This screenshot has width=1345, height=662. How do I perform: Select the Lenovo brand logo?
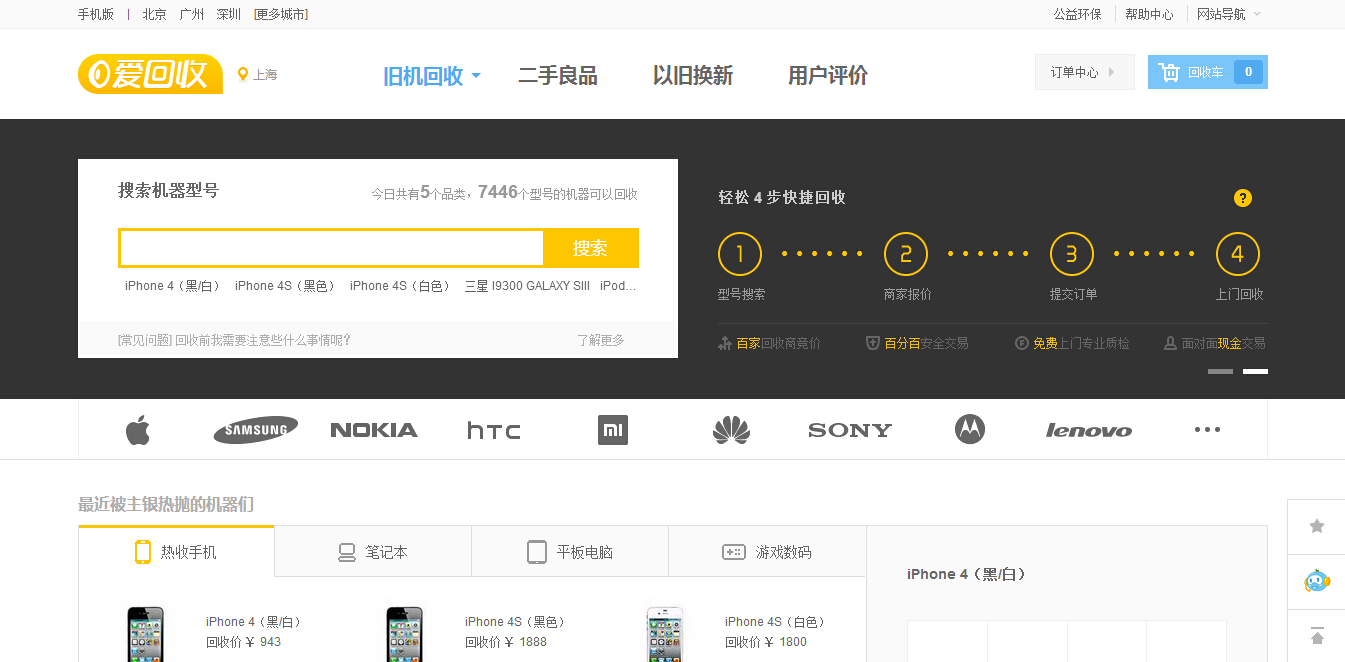pos(1088,430)
